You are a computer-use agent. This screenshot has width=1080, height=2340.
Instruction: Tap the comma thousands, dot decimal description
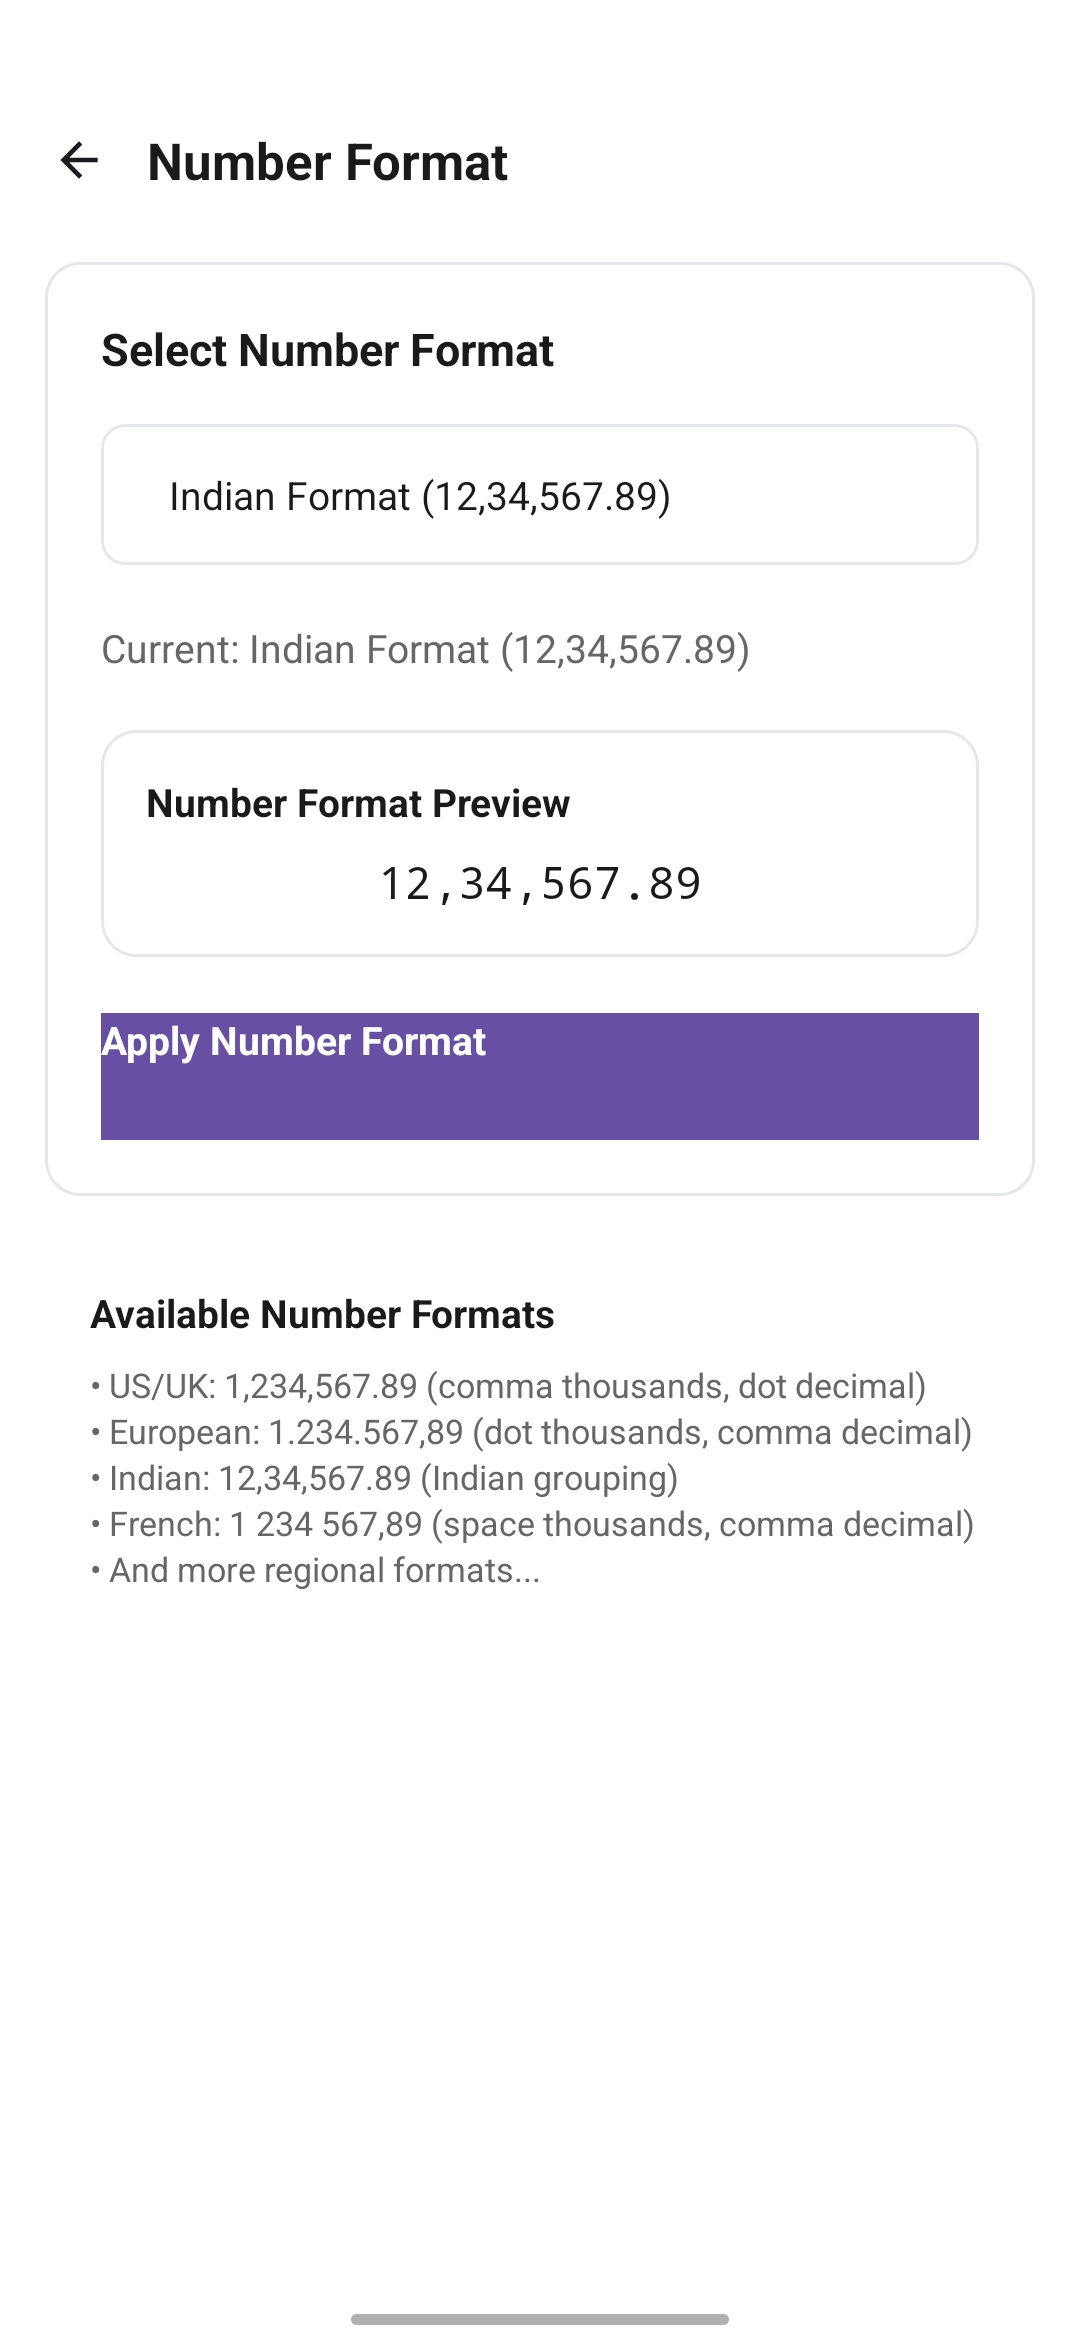coord(676,1387)
